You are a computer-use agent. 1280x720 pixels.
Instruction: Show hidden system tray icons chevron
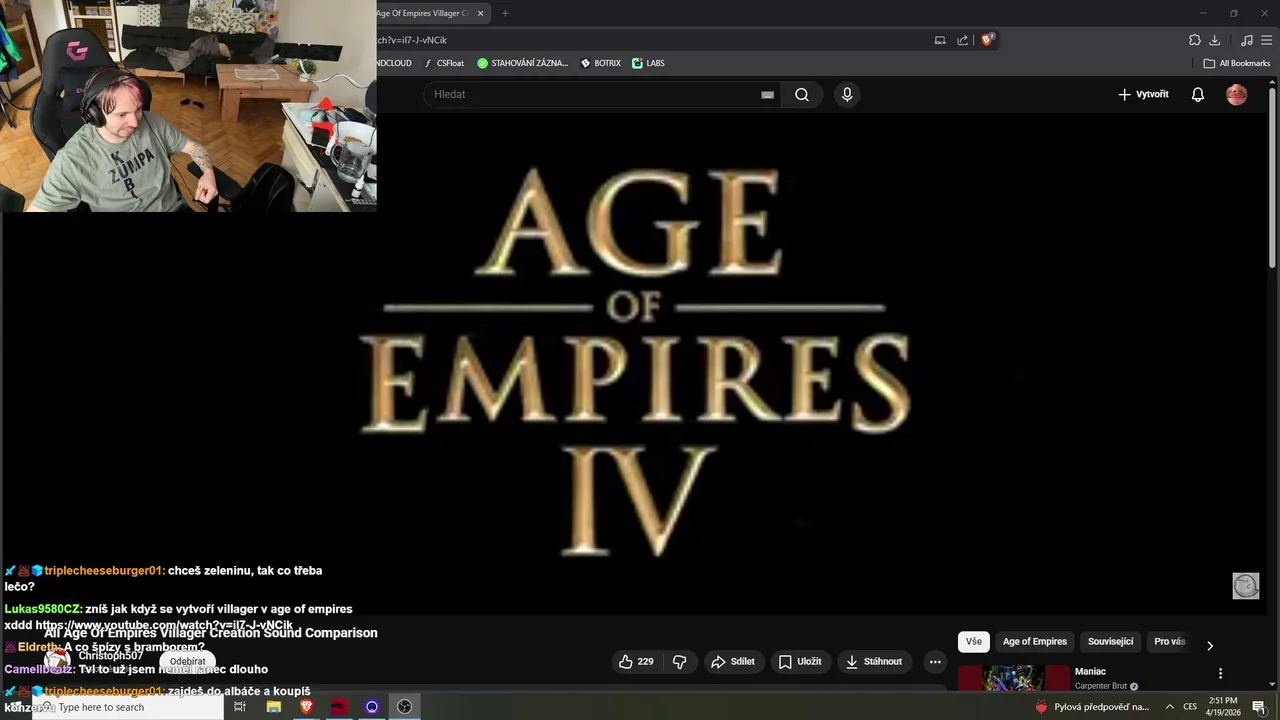(1169, 707)
